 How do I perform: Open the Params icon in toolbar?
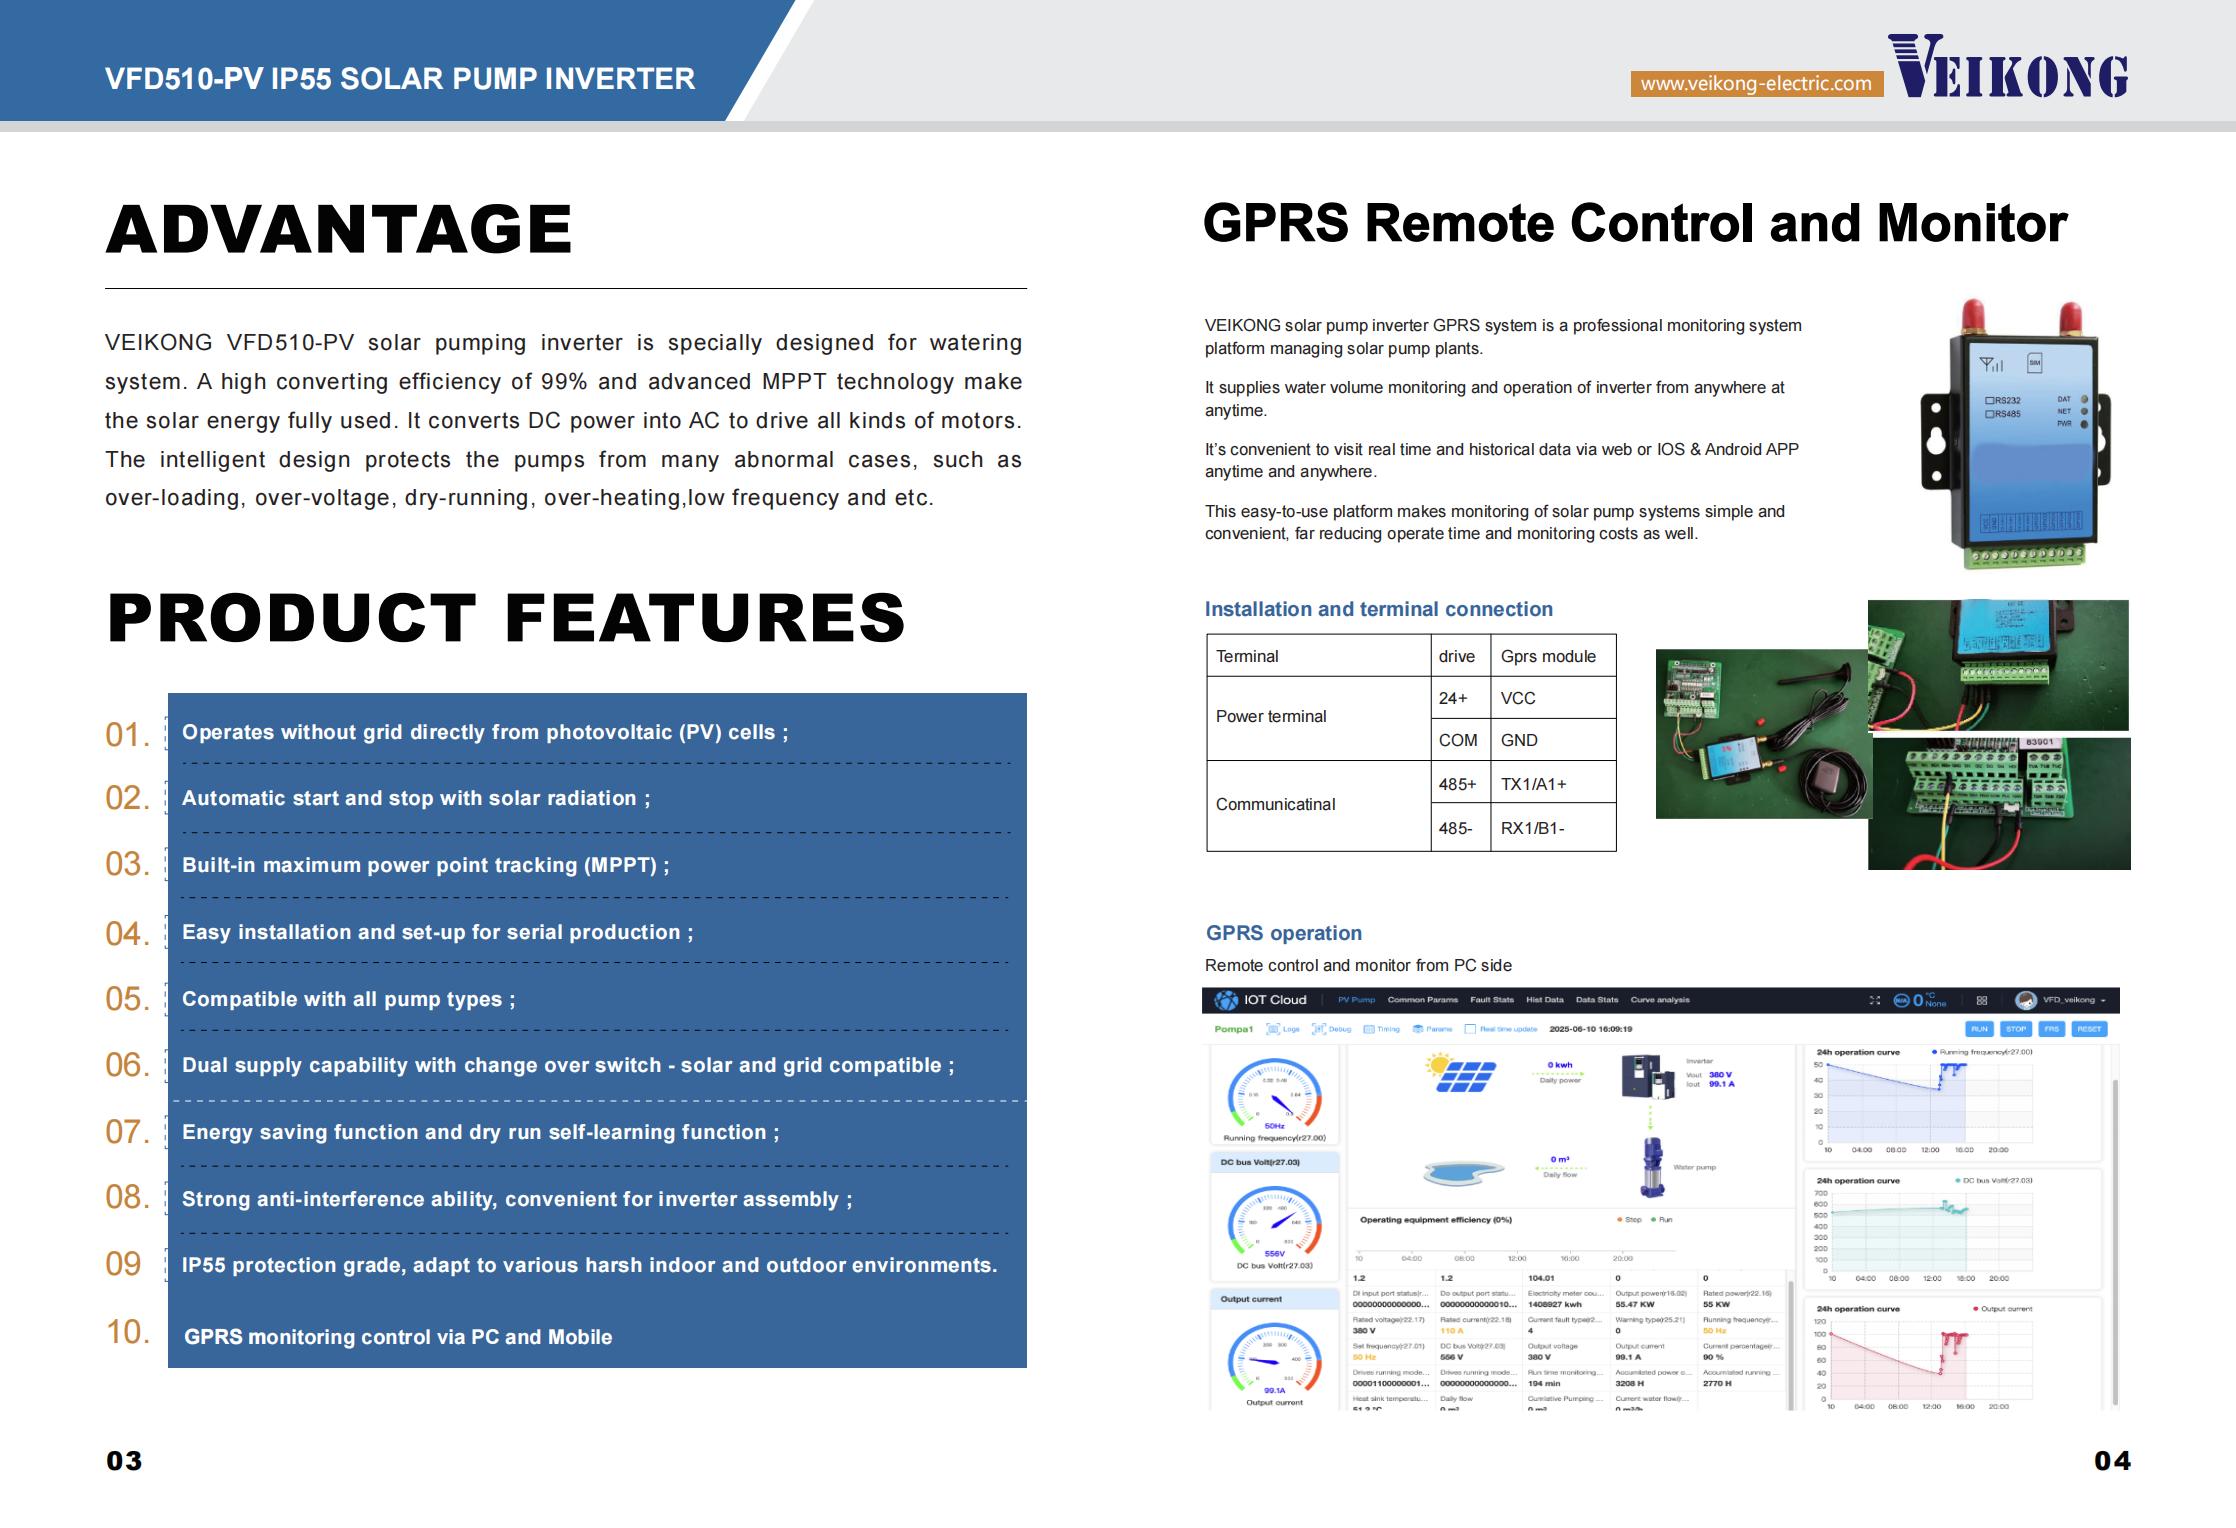(1418, 1029)
